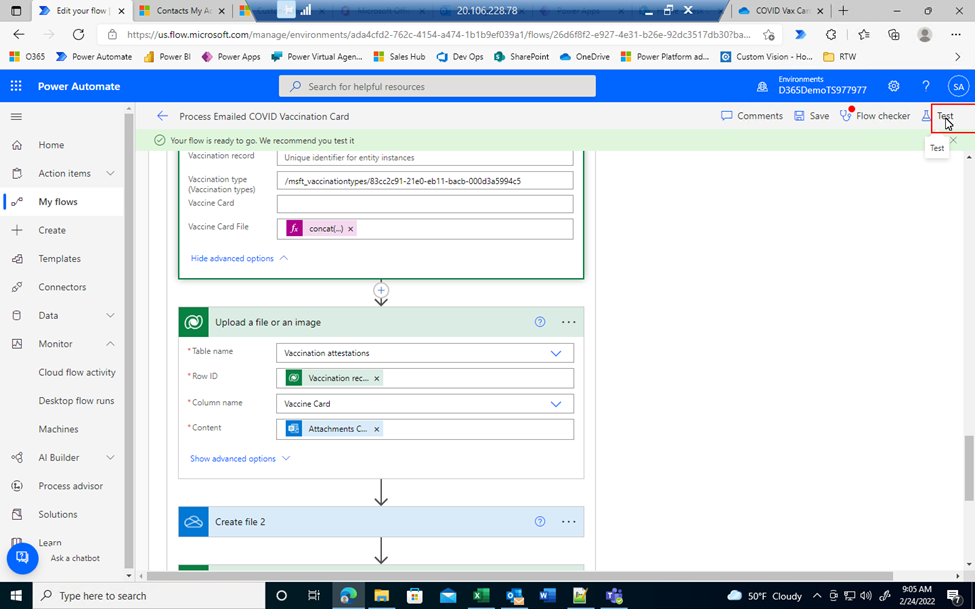Screen dimensions: 975x609
Task: Click the back arrow beside flow title
Action: [x=162, y=116]
